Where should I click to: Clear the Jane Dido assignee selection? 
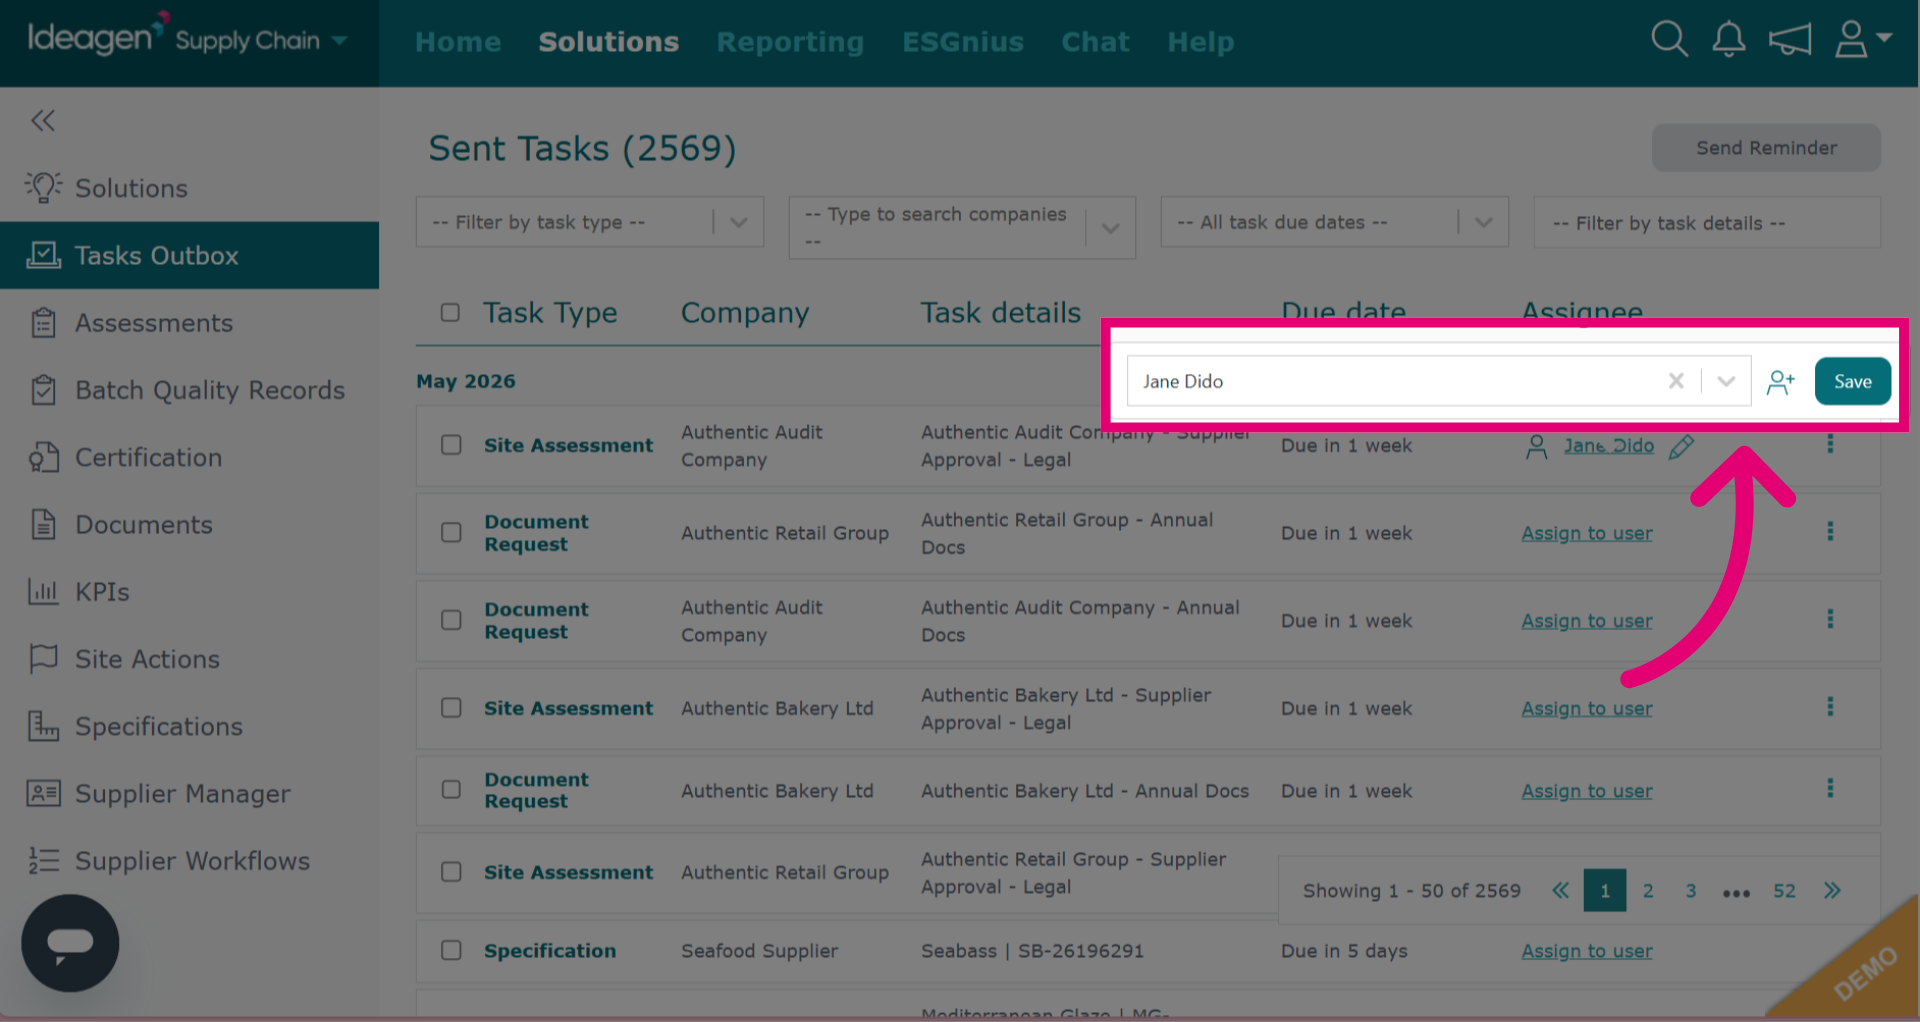(1676, 381)
